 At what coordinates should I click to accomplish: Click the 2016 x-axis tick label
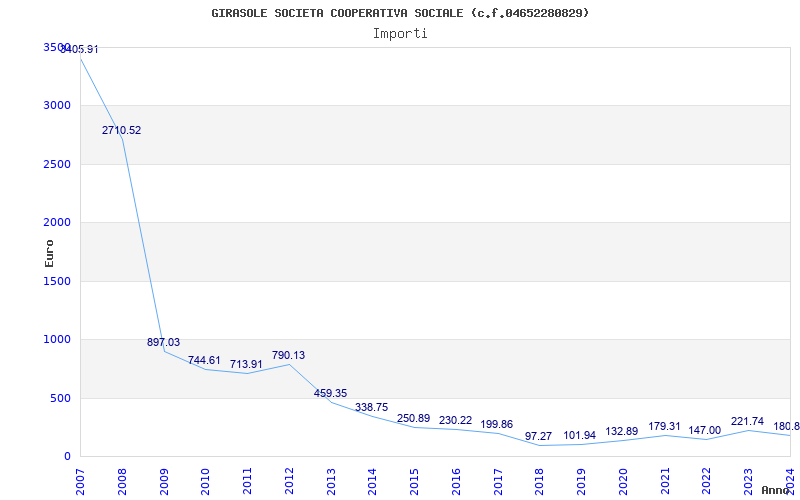pos(456,482)
